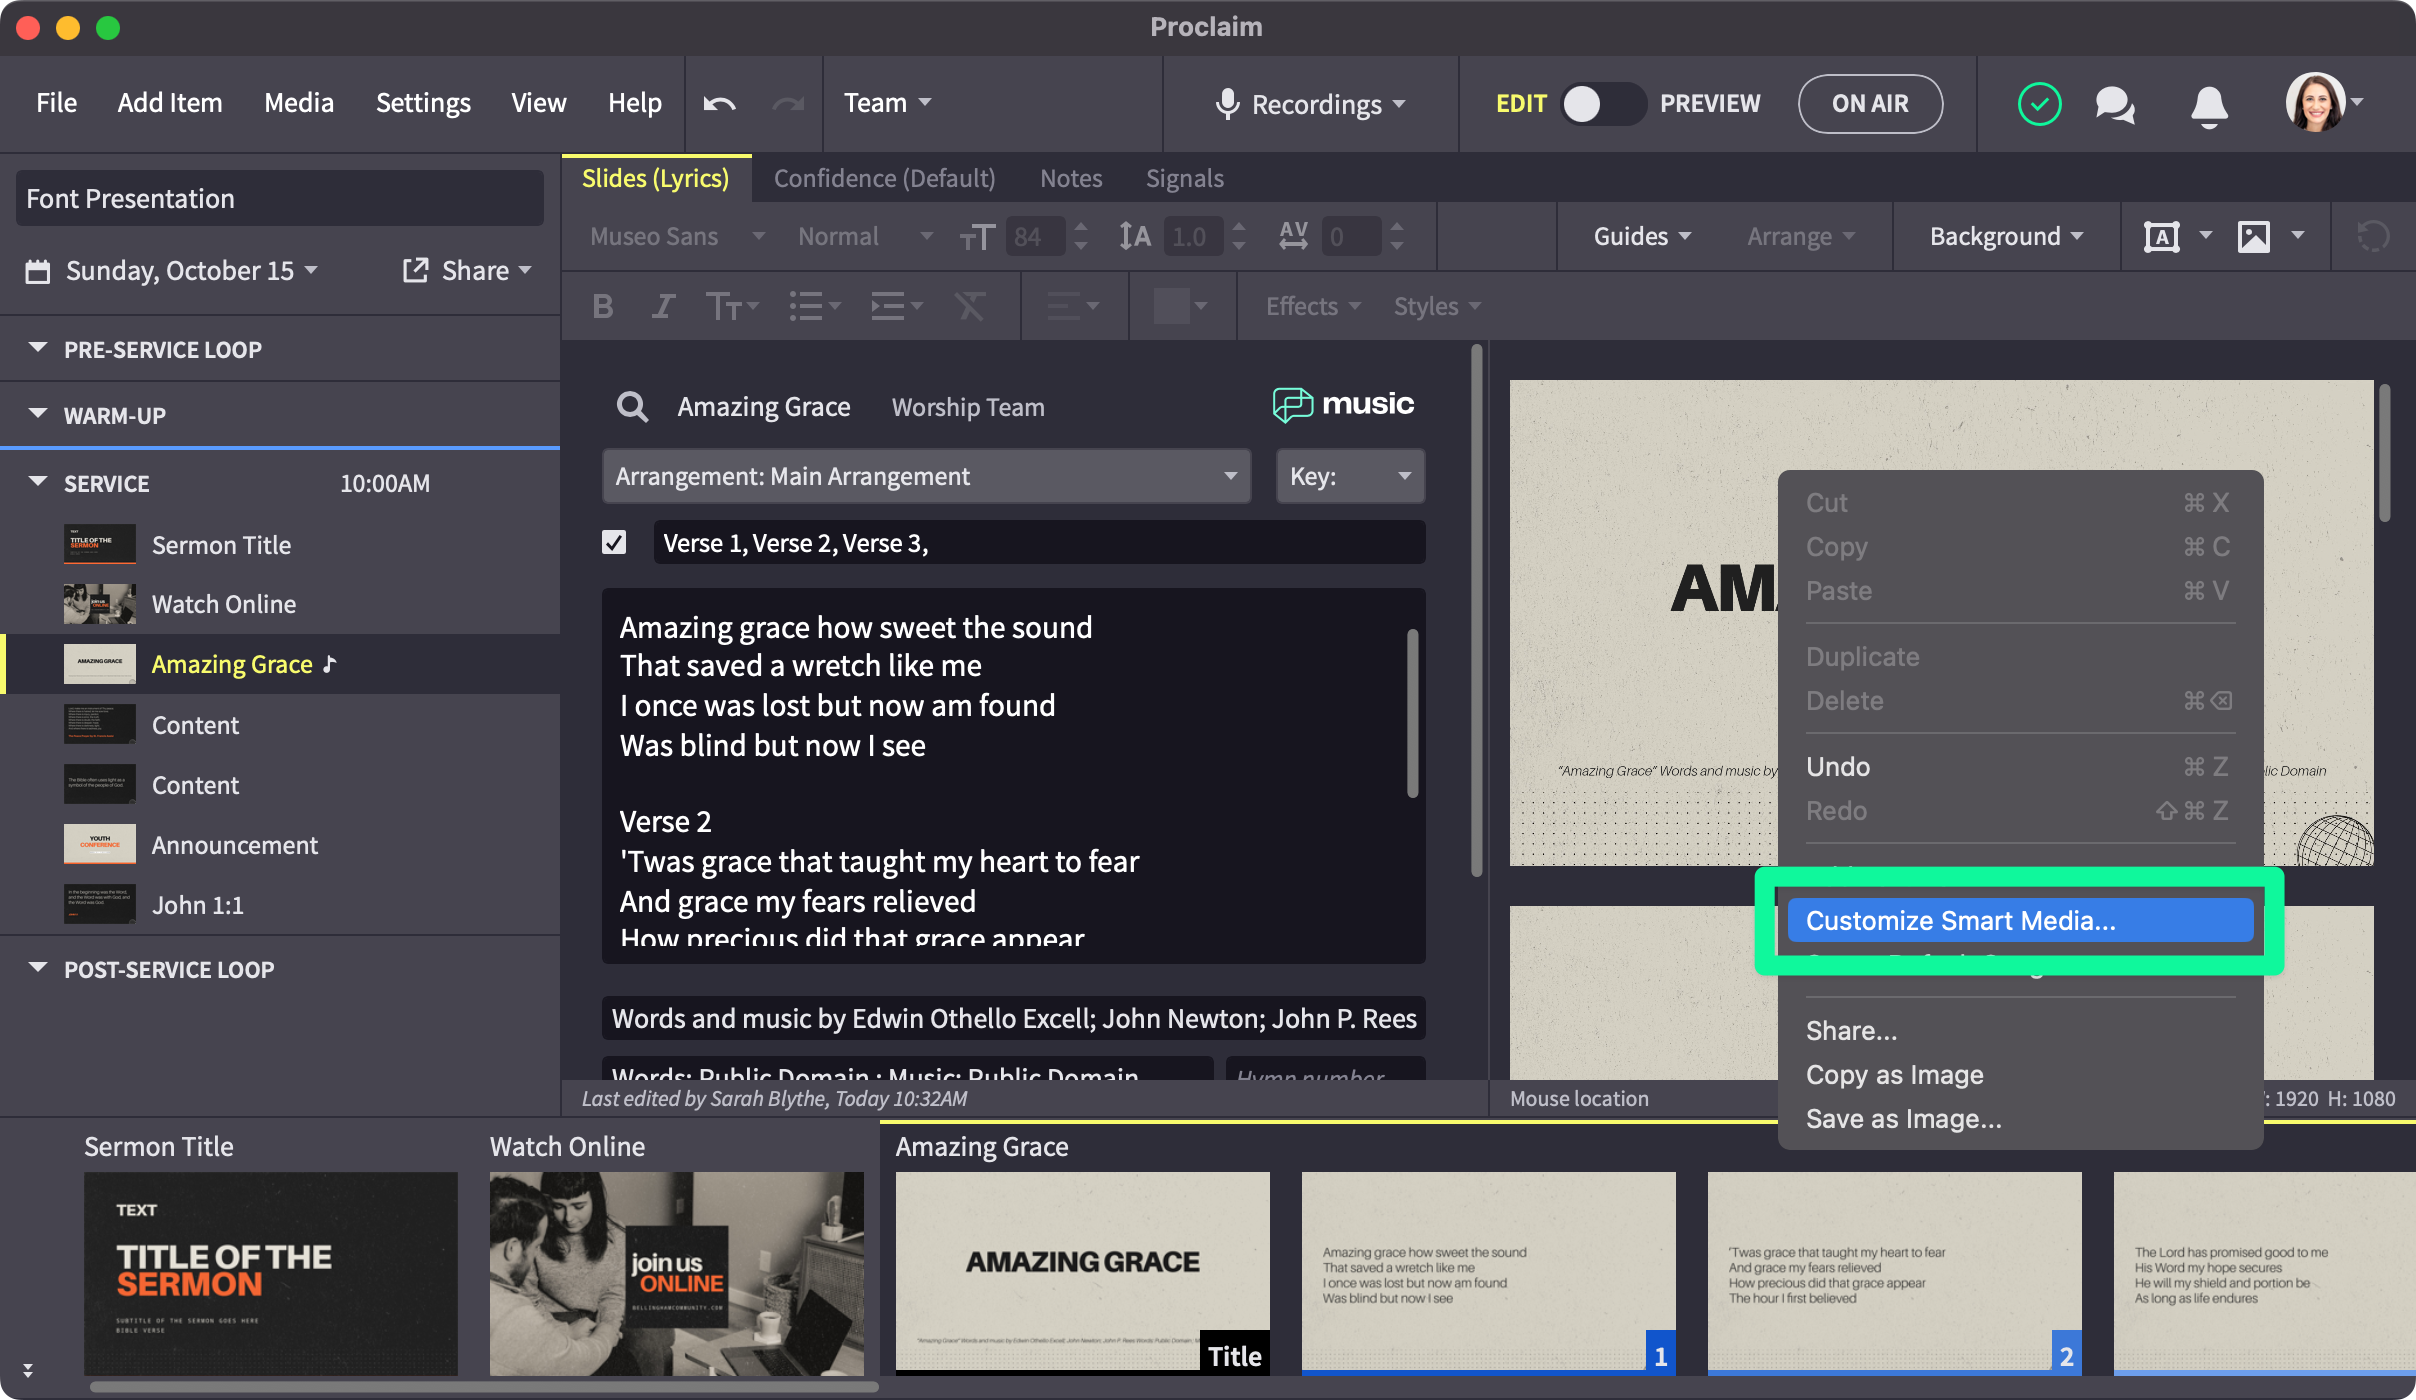Image resolution: width=2416 pixels, height=1400 pixels.
Task: Click the ON AIR button
Action: (x=1869, y=104)
